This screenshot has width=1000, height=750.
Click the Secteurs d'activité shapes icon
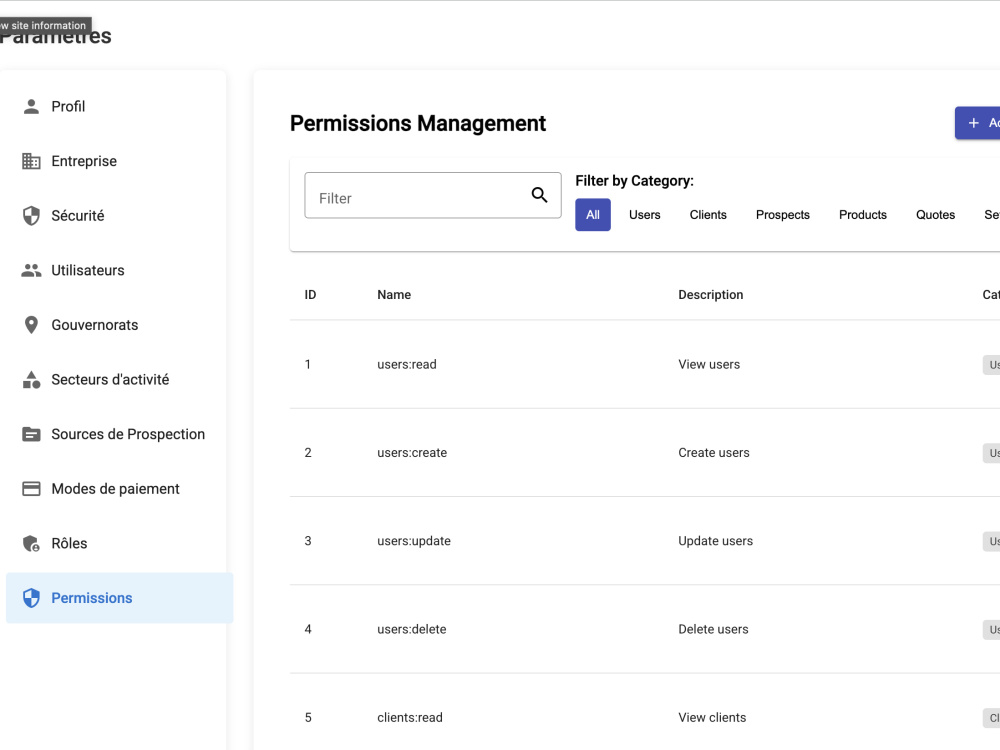point(31,379)
